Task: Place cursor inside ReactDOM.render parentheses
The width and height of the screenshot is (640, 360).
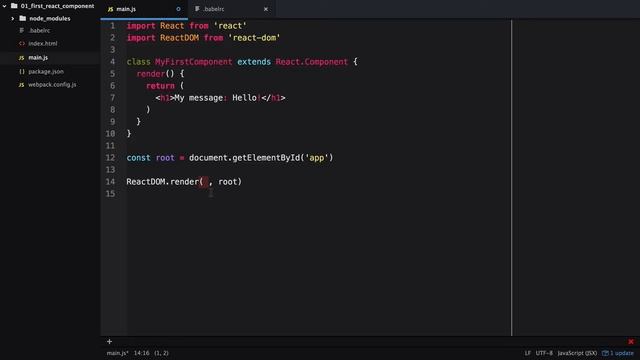Action: 206,182
